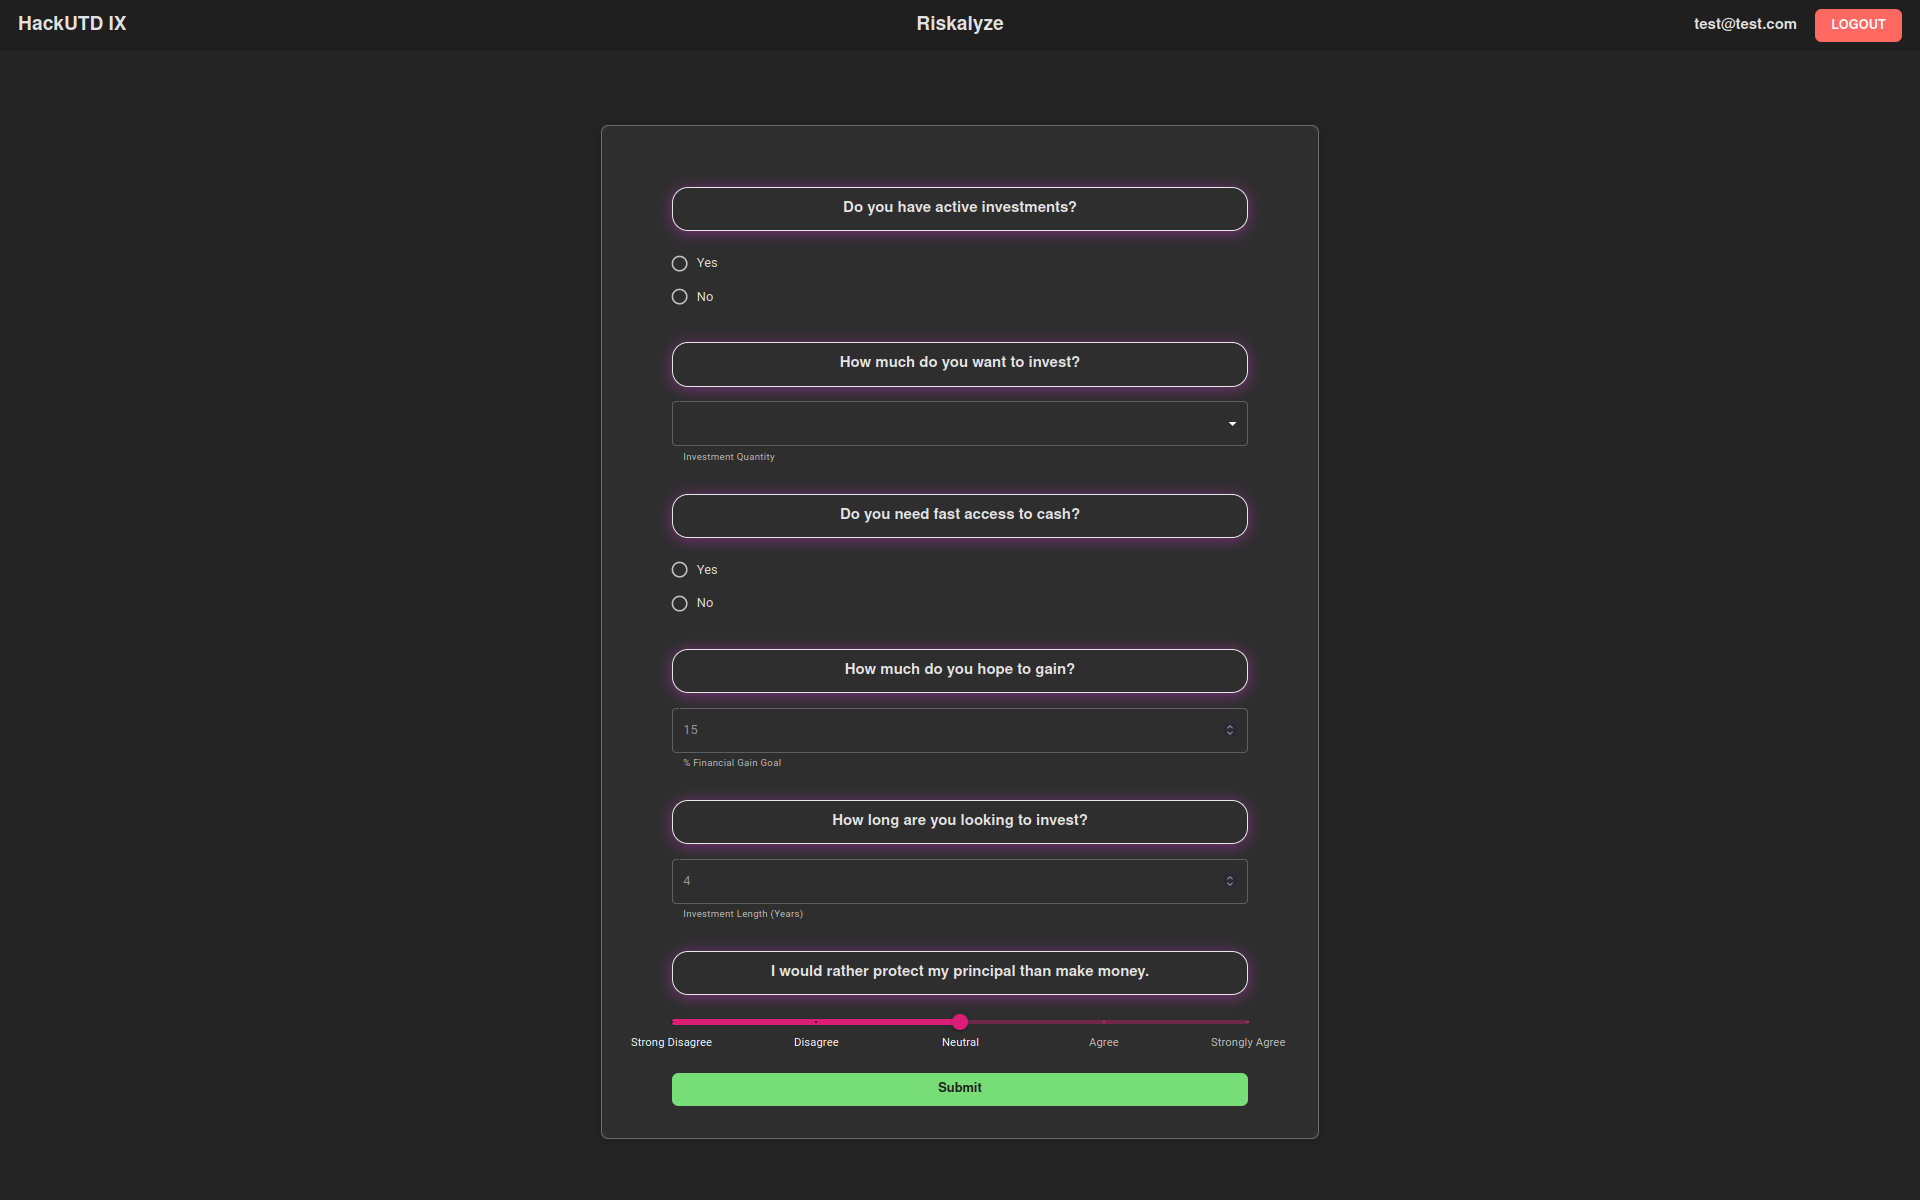The width and height of the screenshot is (1920, 1200).
Task: Click the slider handle at Neutral
Action: pos(960,1022)
